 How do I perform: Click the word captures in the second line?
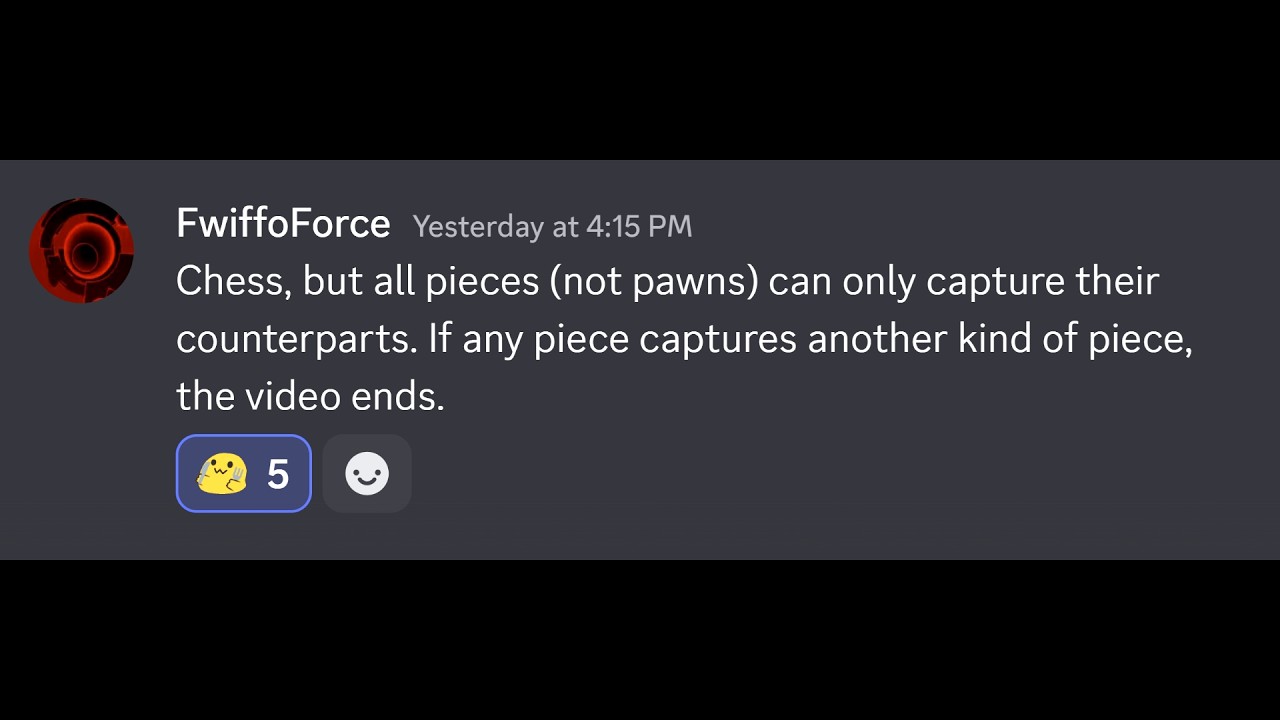[x=717, y=340]
